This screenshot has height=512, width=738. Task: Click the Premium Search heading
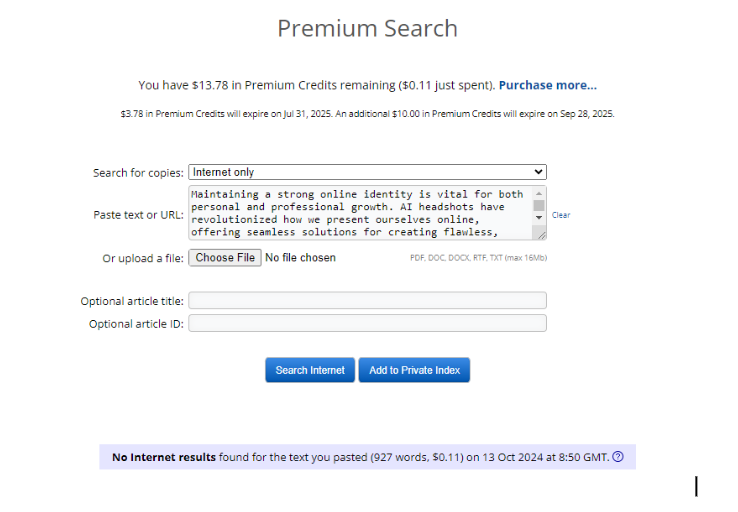tap(367, 28)
